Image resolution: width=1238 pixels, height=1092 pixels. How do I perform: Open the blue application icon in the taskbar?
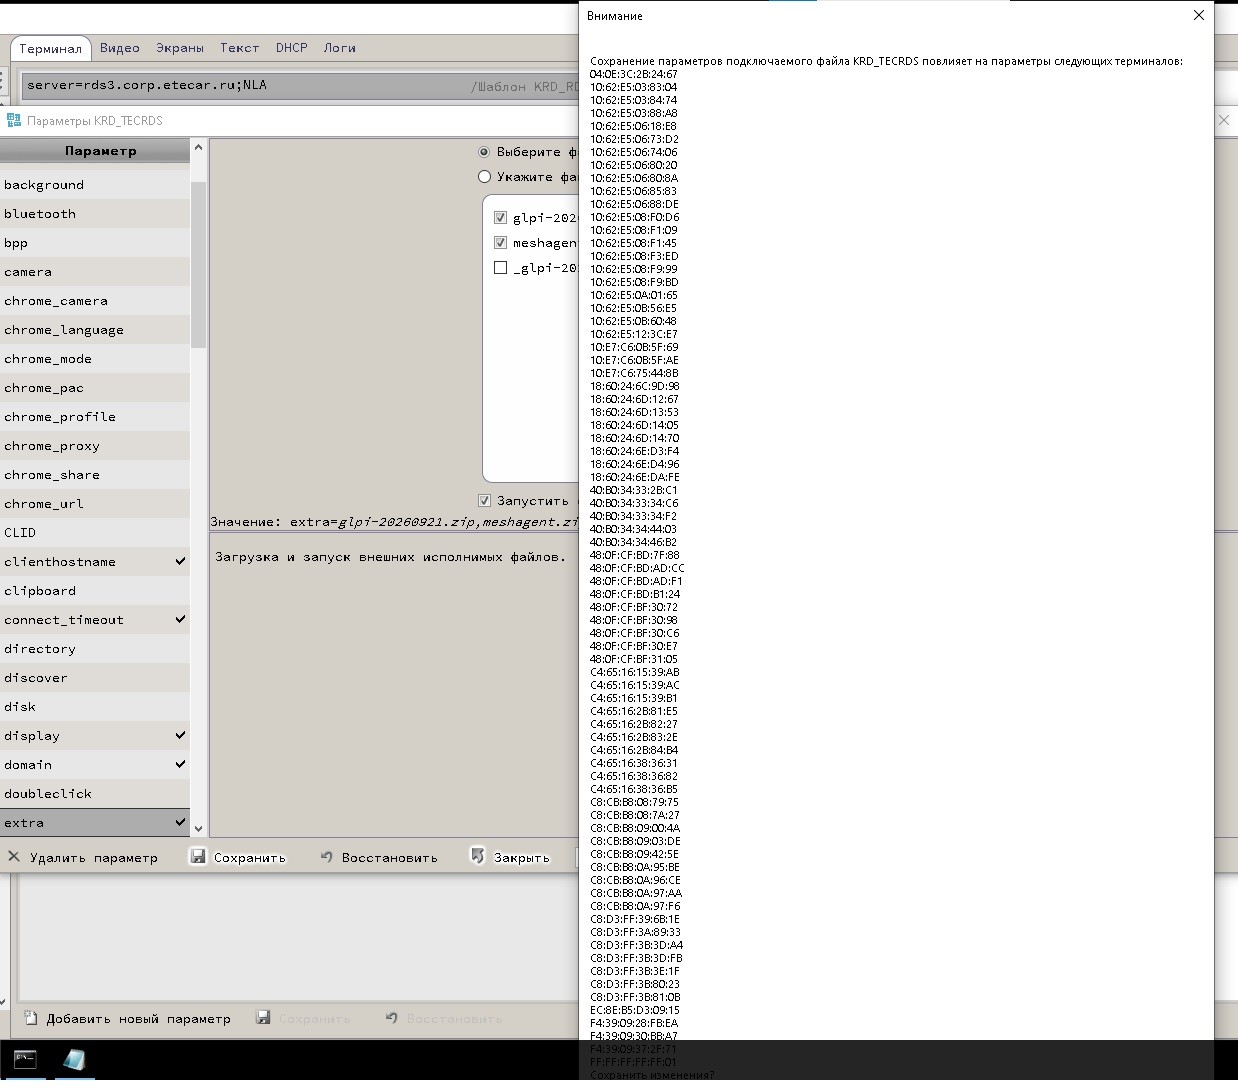75,1060
